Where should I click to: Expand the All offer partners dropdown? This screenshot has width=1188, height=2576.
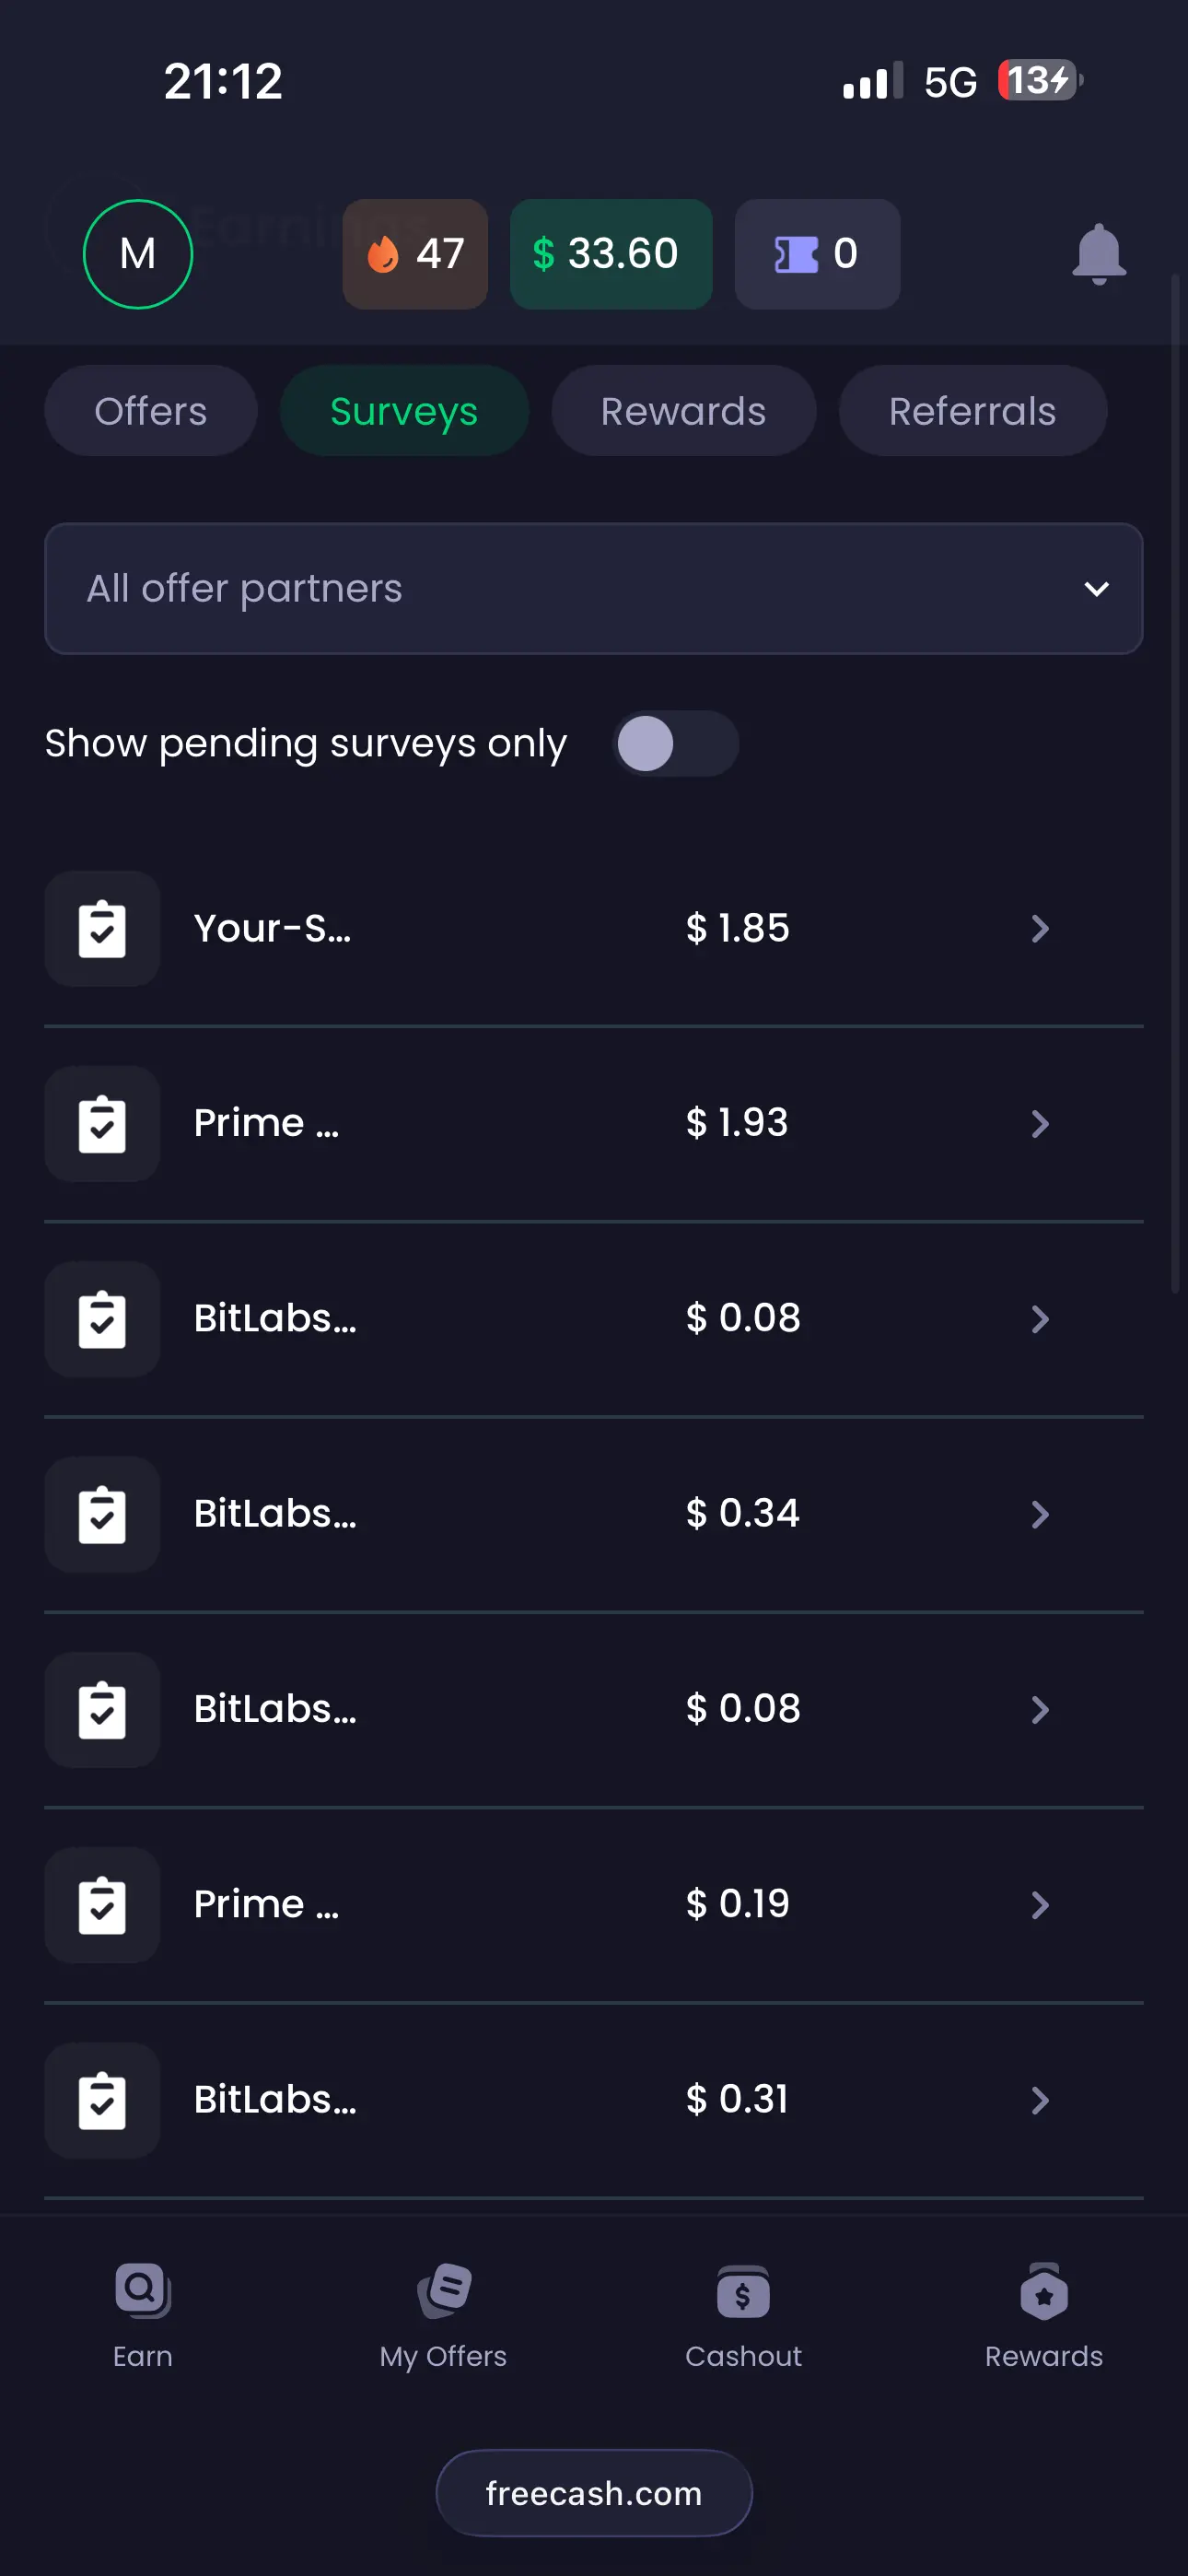[x=594, y=589]
